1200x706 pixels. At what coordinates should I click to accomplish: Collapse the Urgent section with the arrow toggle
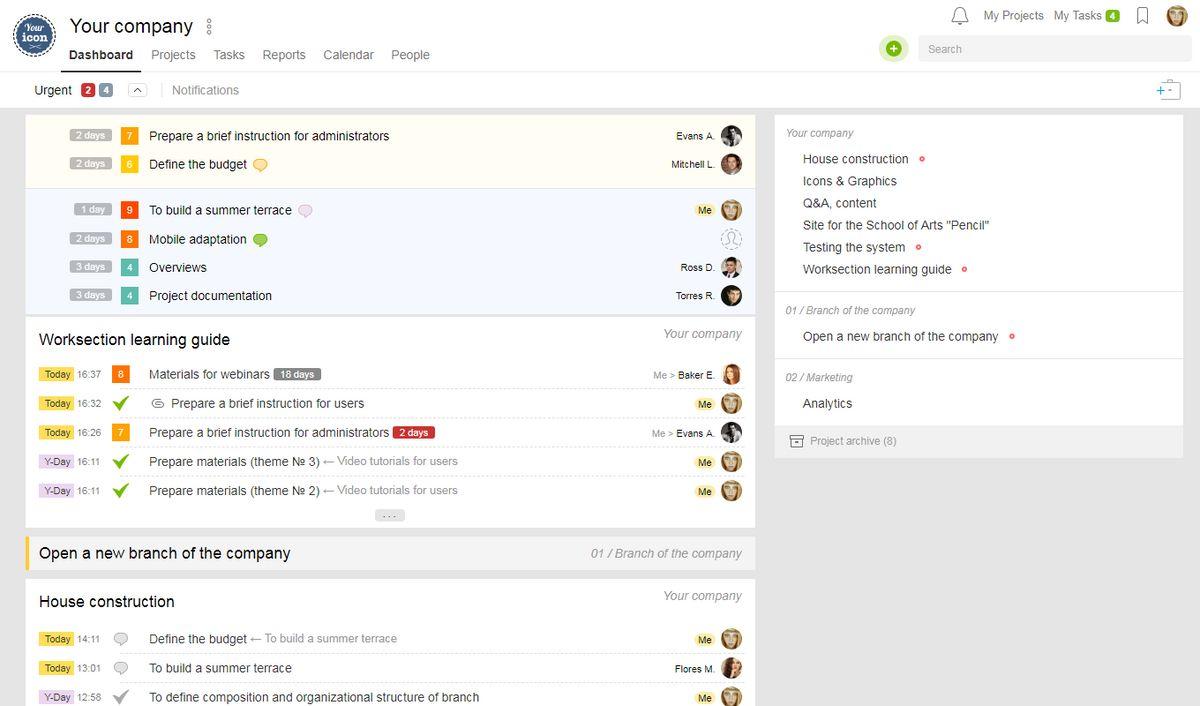(x=138, y=90)
